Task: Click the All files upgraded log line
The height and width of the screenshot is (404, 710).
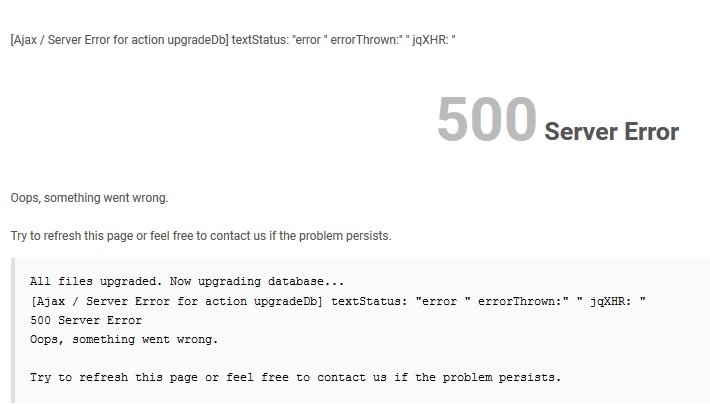Action: click(x=187, y=281)
